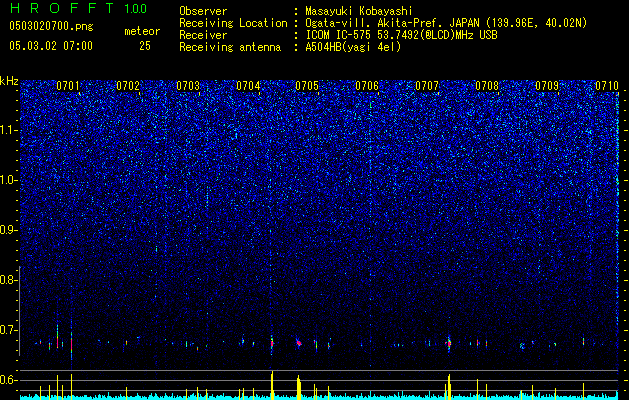This screenshot has width=629, height=400.
Task: Click the kHz axis label
Action: pos(9,81)
